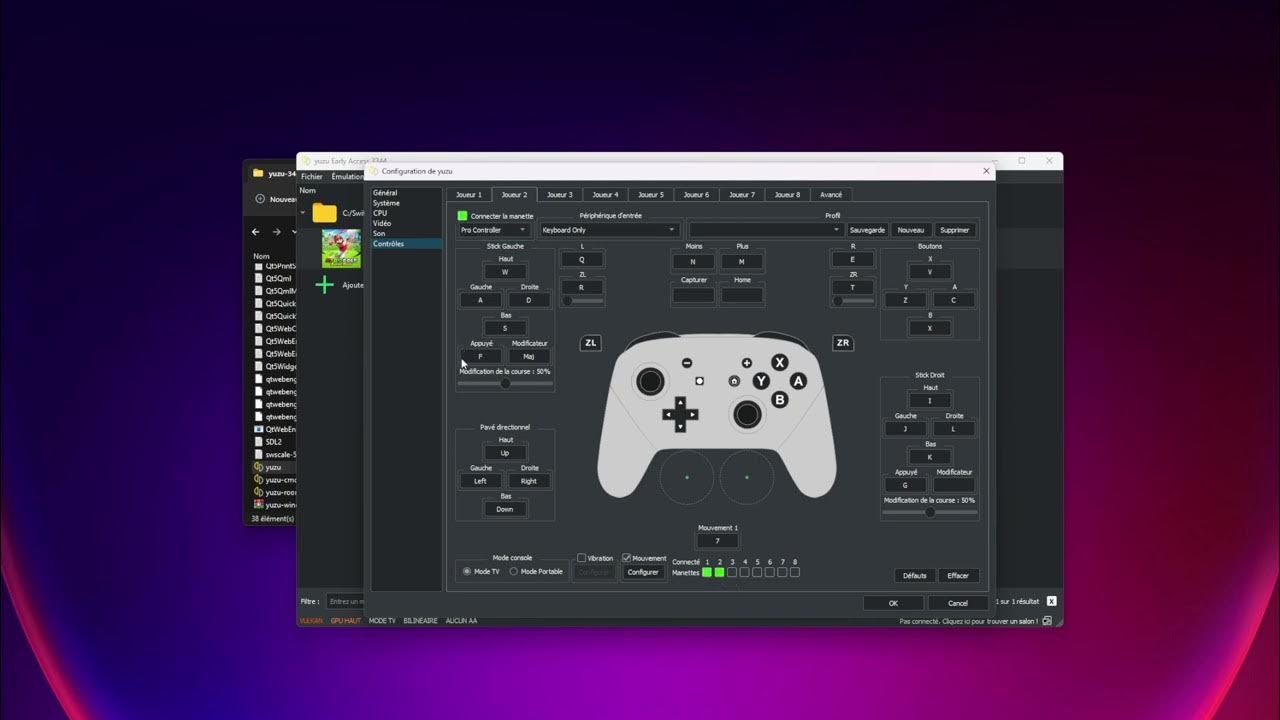Click the ZL threshold slider
This screenshot has width=1280, height=720.
click(582, 300)
